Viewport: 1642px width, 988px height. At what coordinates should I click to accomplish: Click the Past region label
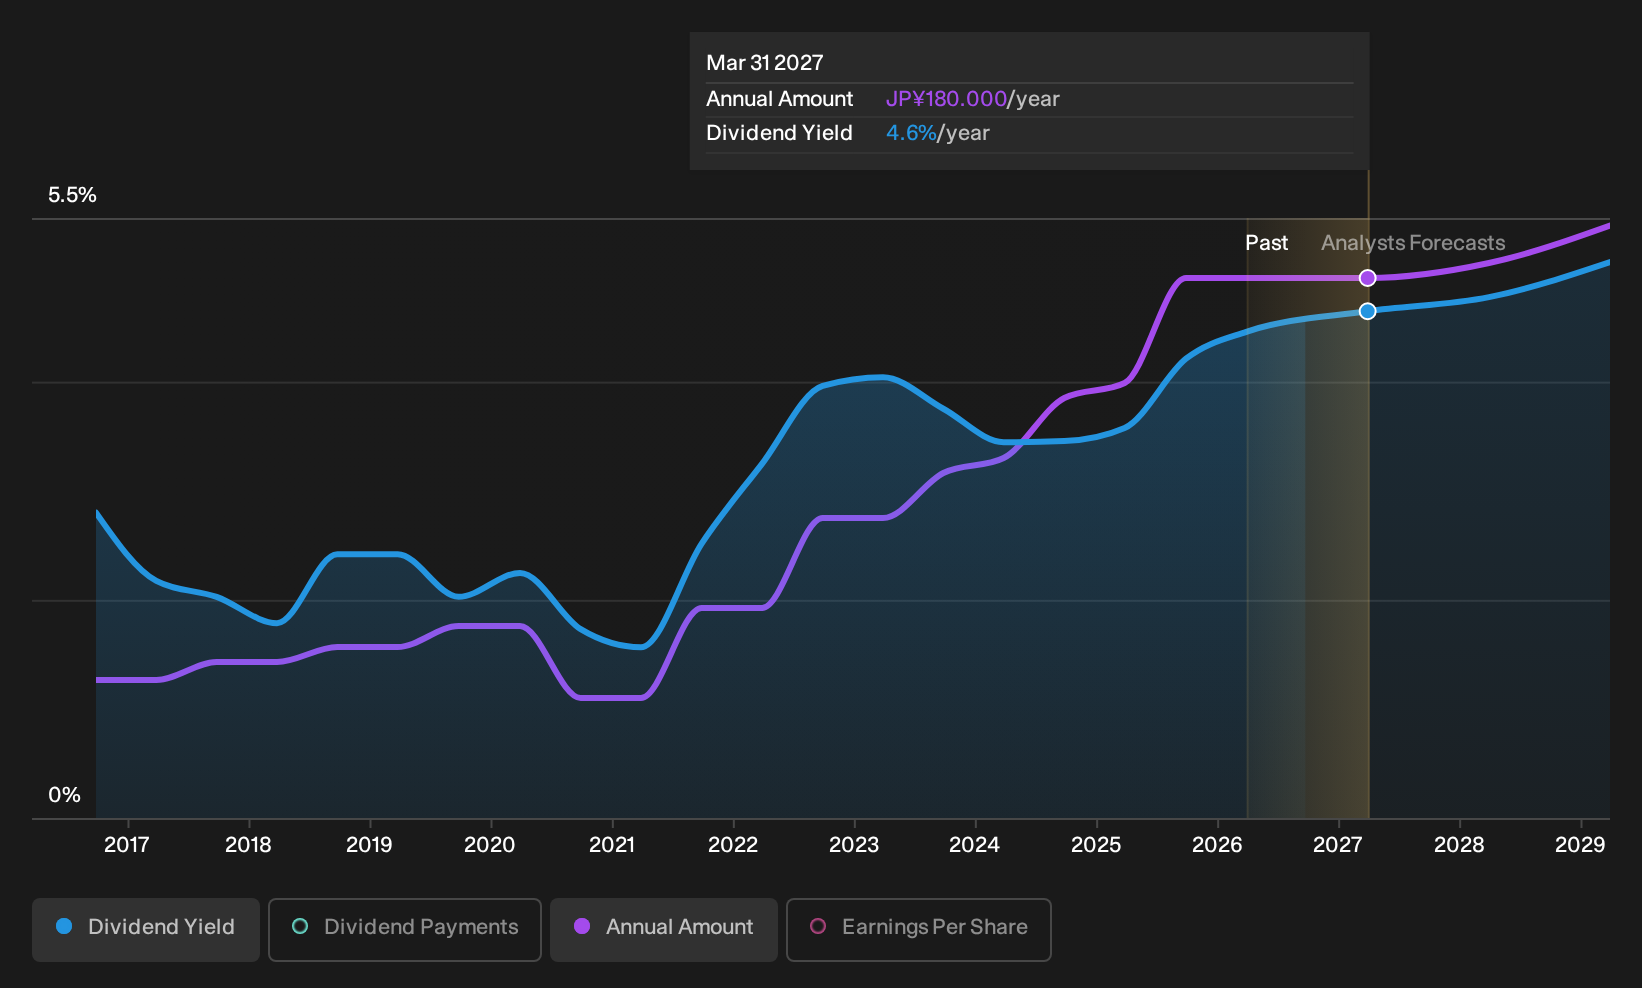[x=1266, y=243]
